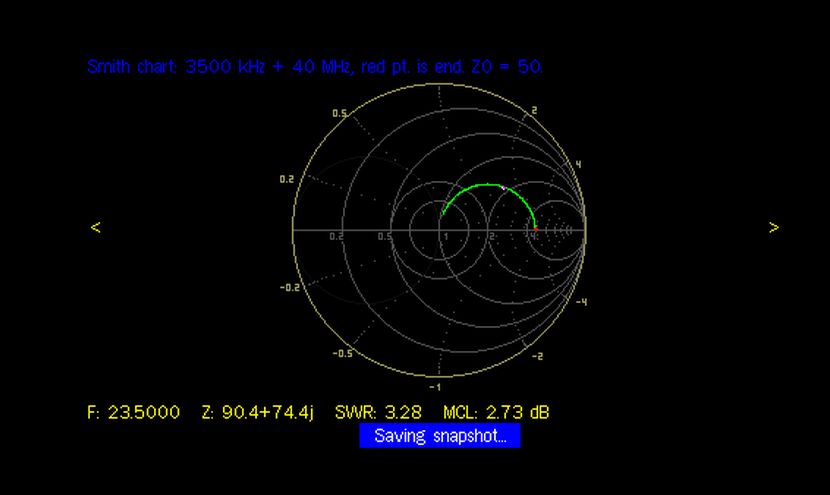Click the outer reactance label -1 at bottom
Viewport: 830px width, 495px height.
click(435, 386)
